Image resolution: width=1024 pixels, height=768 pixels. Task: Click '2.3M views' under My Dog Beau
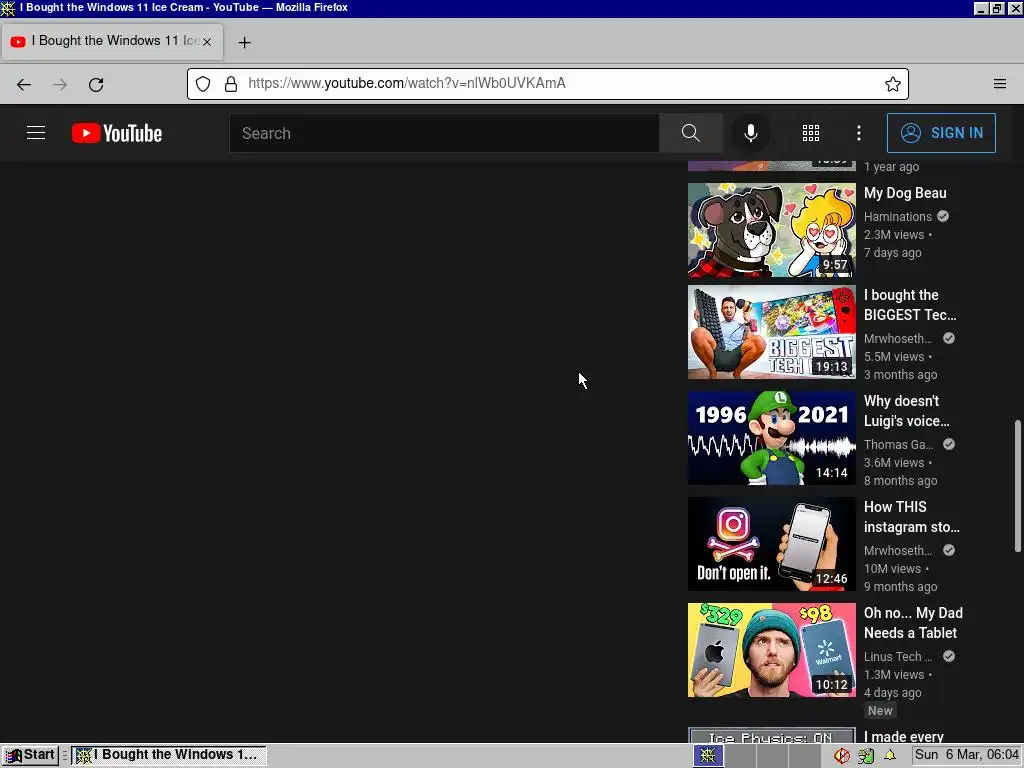click(x=894, y=234)
